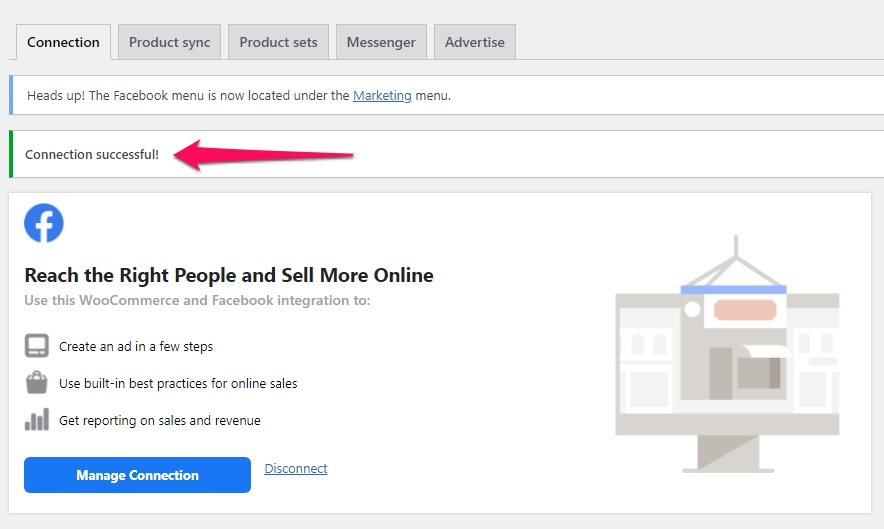Click the storefront monitor illustration

click(727, 354)
